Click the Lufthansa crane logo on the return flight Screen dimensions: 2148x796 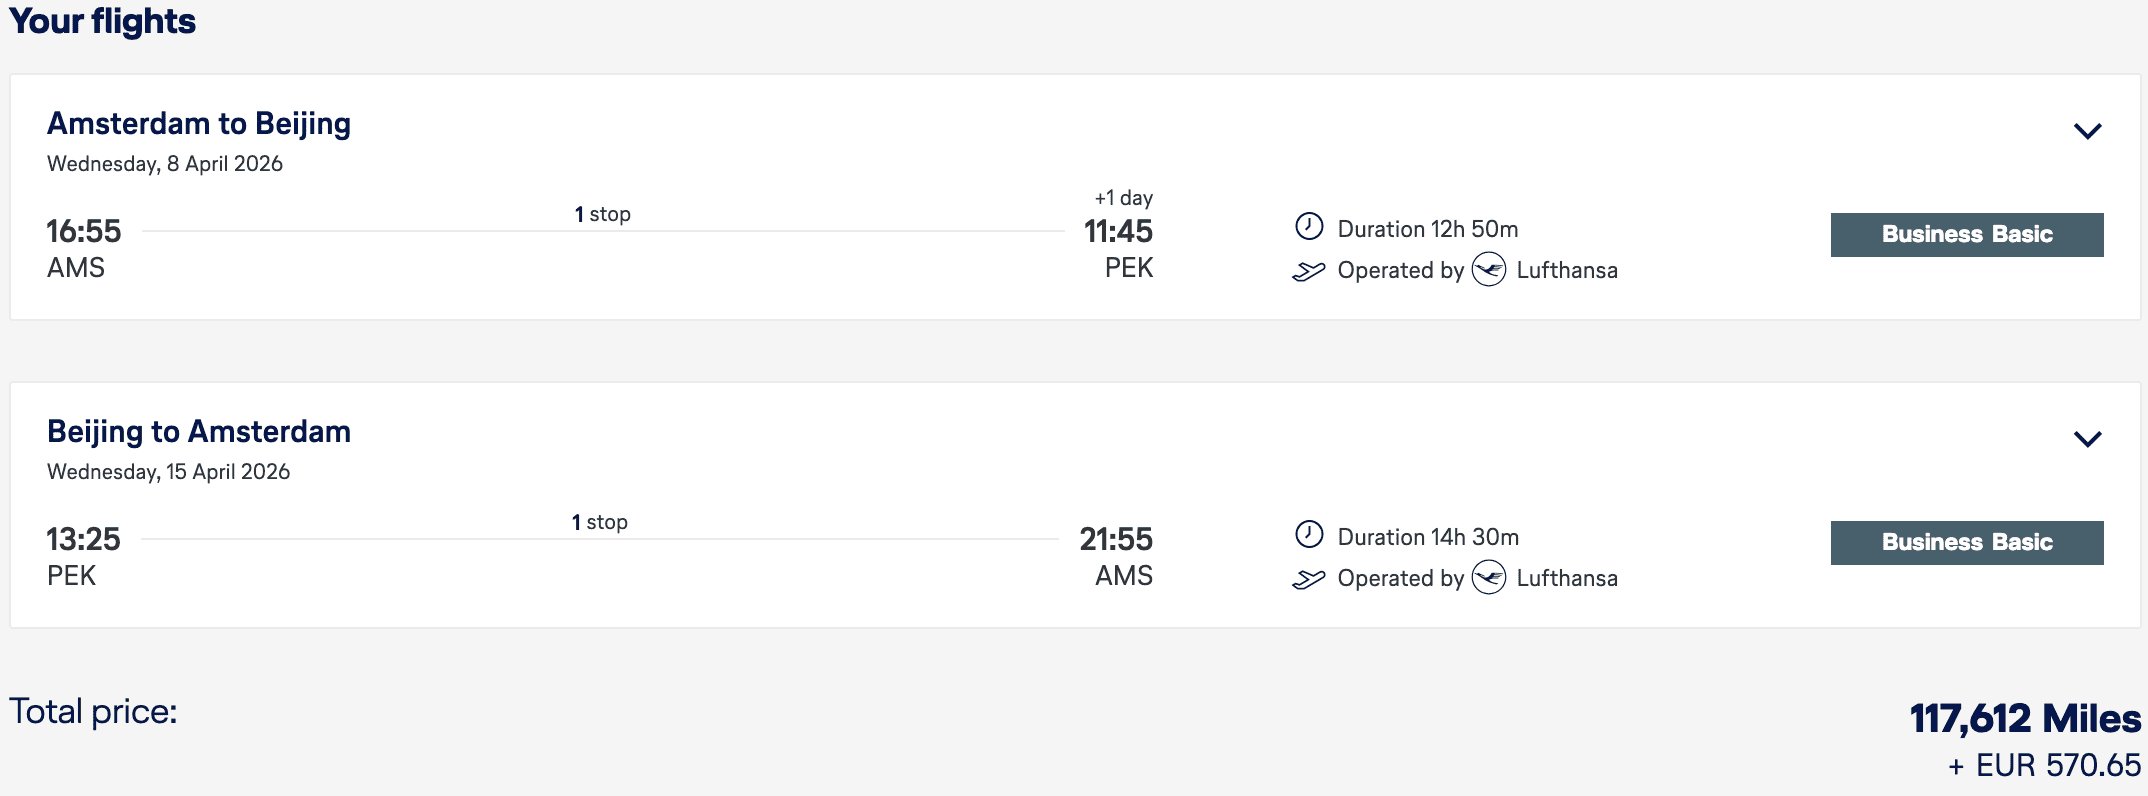pos(1489,578)
